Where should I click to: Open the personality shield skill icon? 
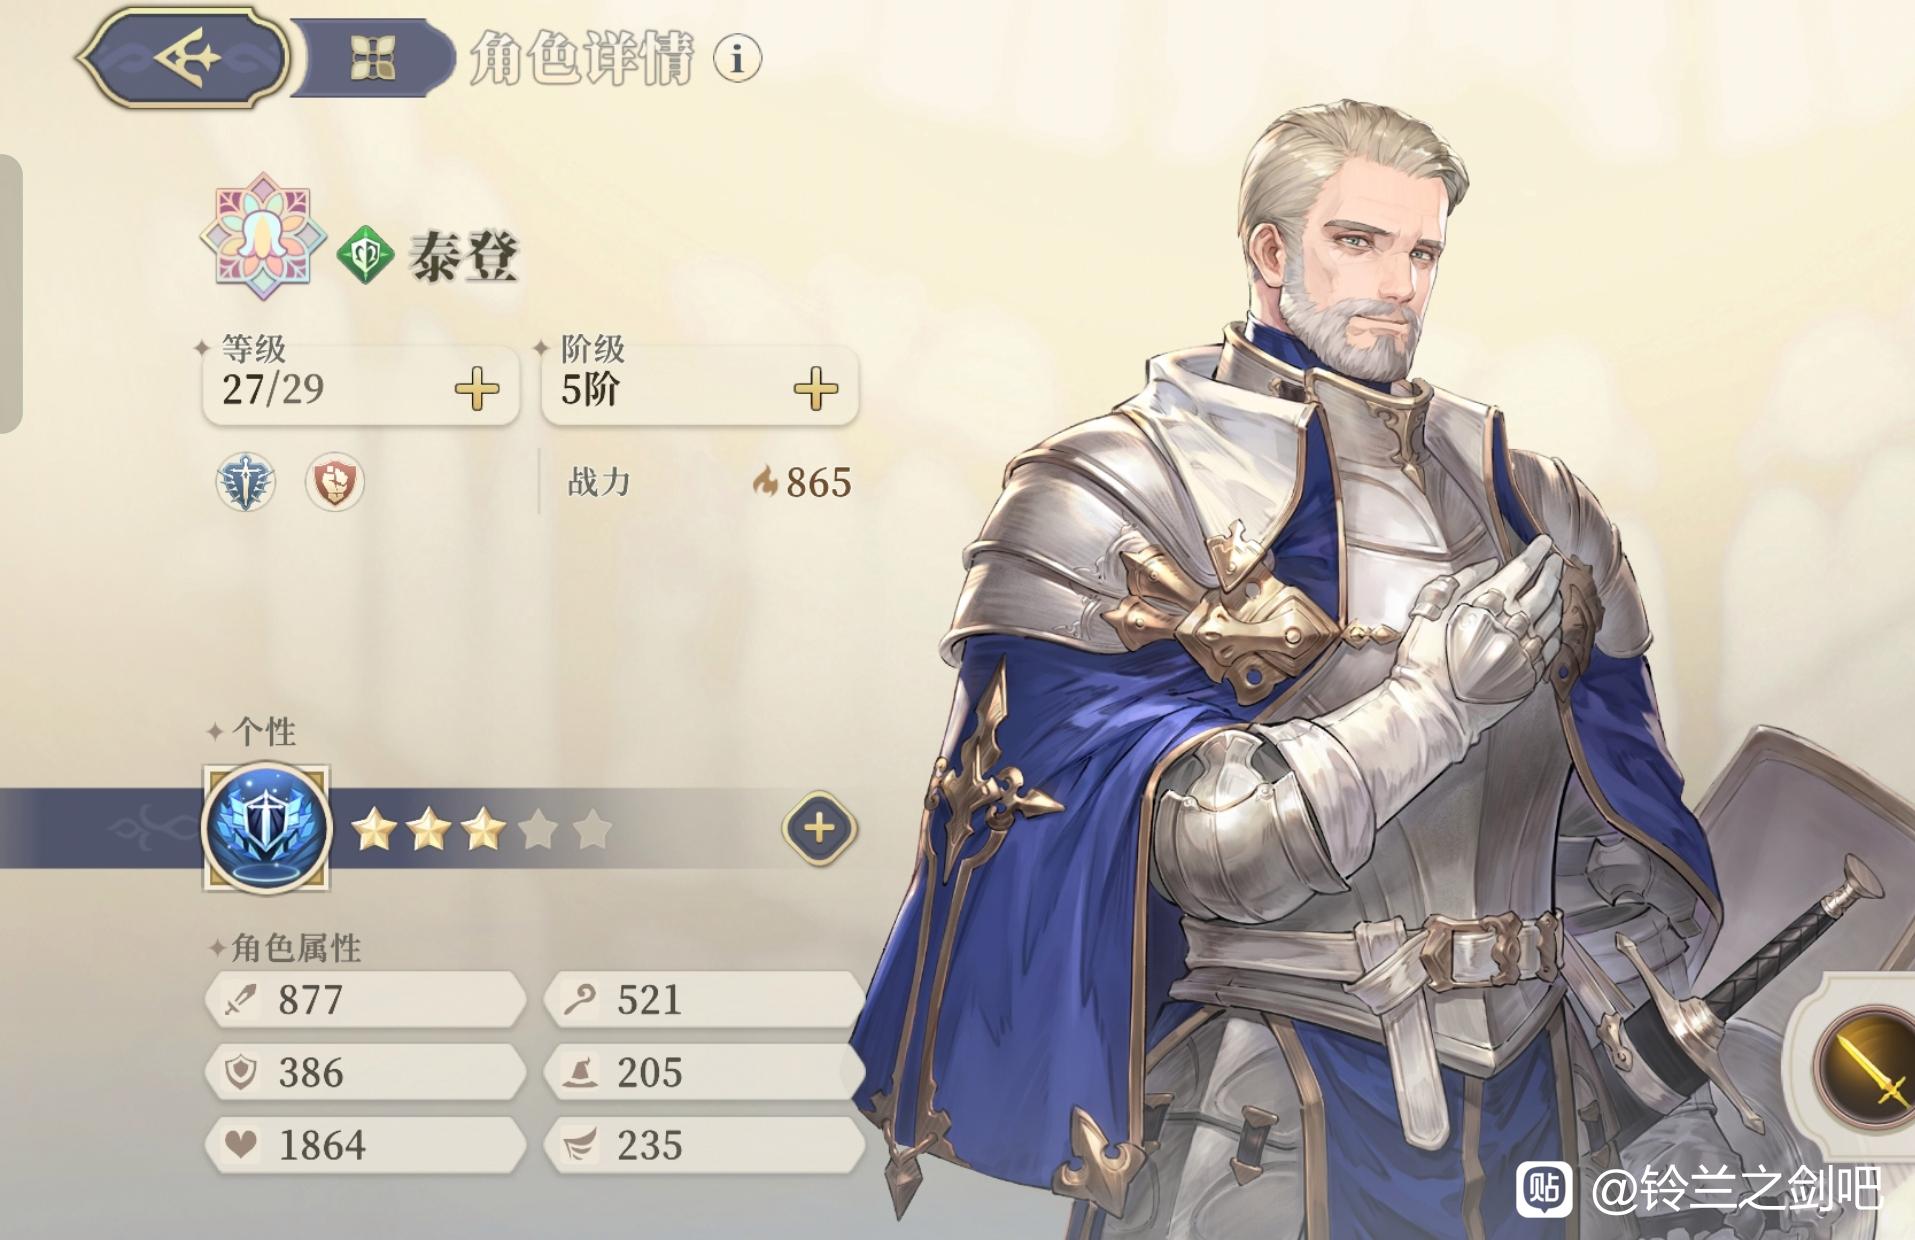point(266,828)
